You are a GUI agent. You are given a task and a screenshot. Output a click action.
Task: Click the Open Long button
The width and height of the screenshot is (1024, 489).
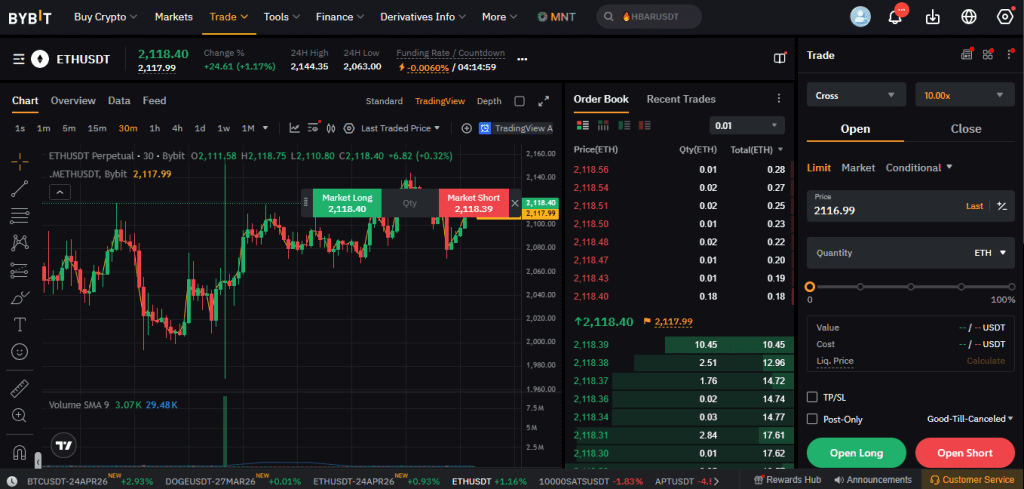coord(856,453)
